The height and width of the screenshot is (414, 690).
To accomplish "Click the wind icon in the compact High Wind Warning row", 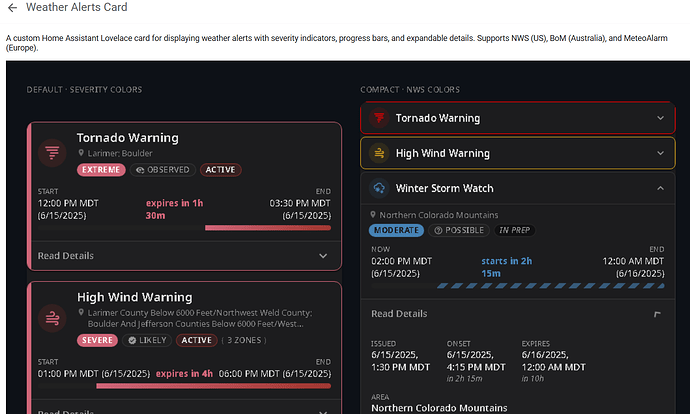I will (x=379, y=153).
